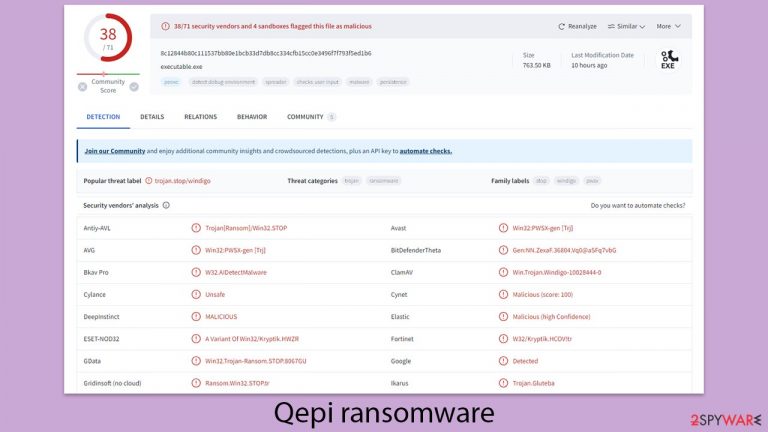The image size is (768, 432).
Task: Click the community score bar
Action: (108, 74)
